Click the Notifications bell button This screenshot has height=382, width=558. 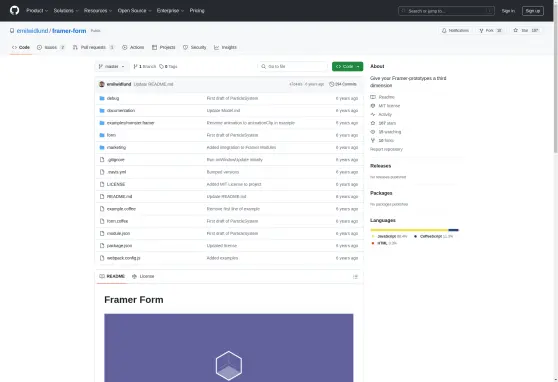coord(455,31)
